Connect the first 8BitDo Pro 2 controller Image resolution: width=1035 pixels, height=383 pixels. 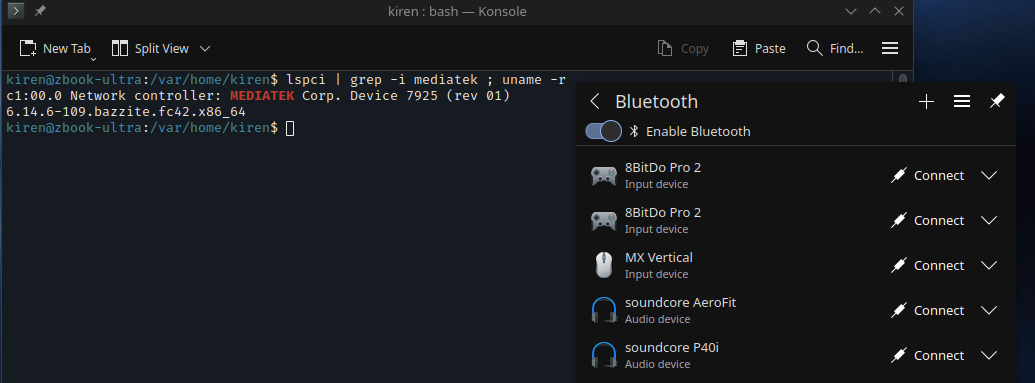coord(927,176)
